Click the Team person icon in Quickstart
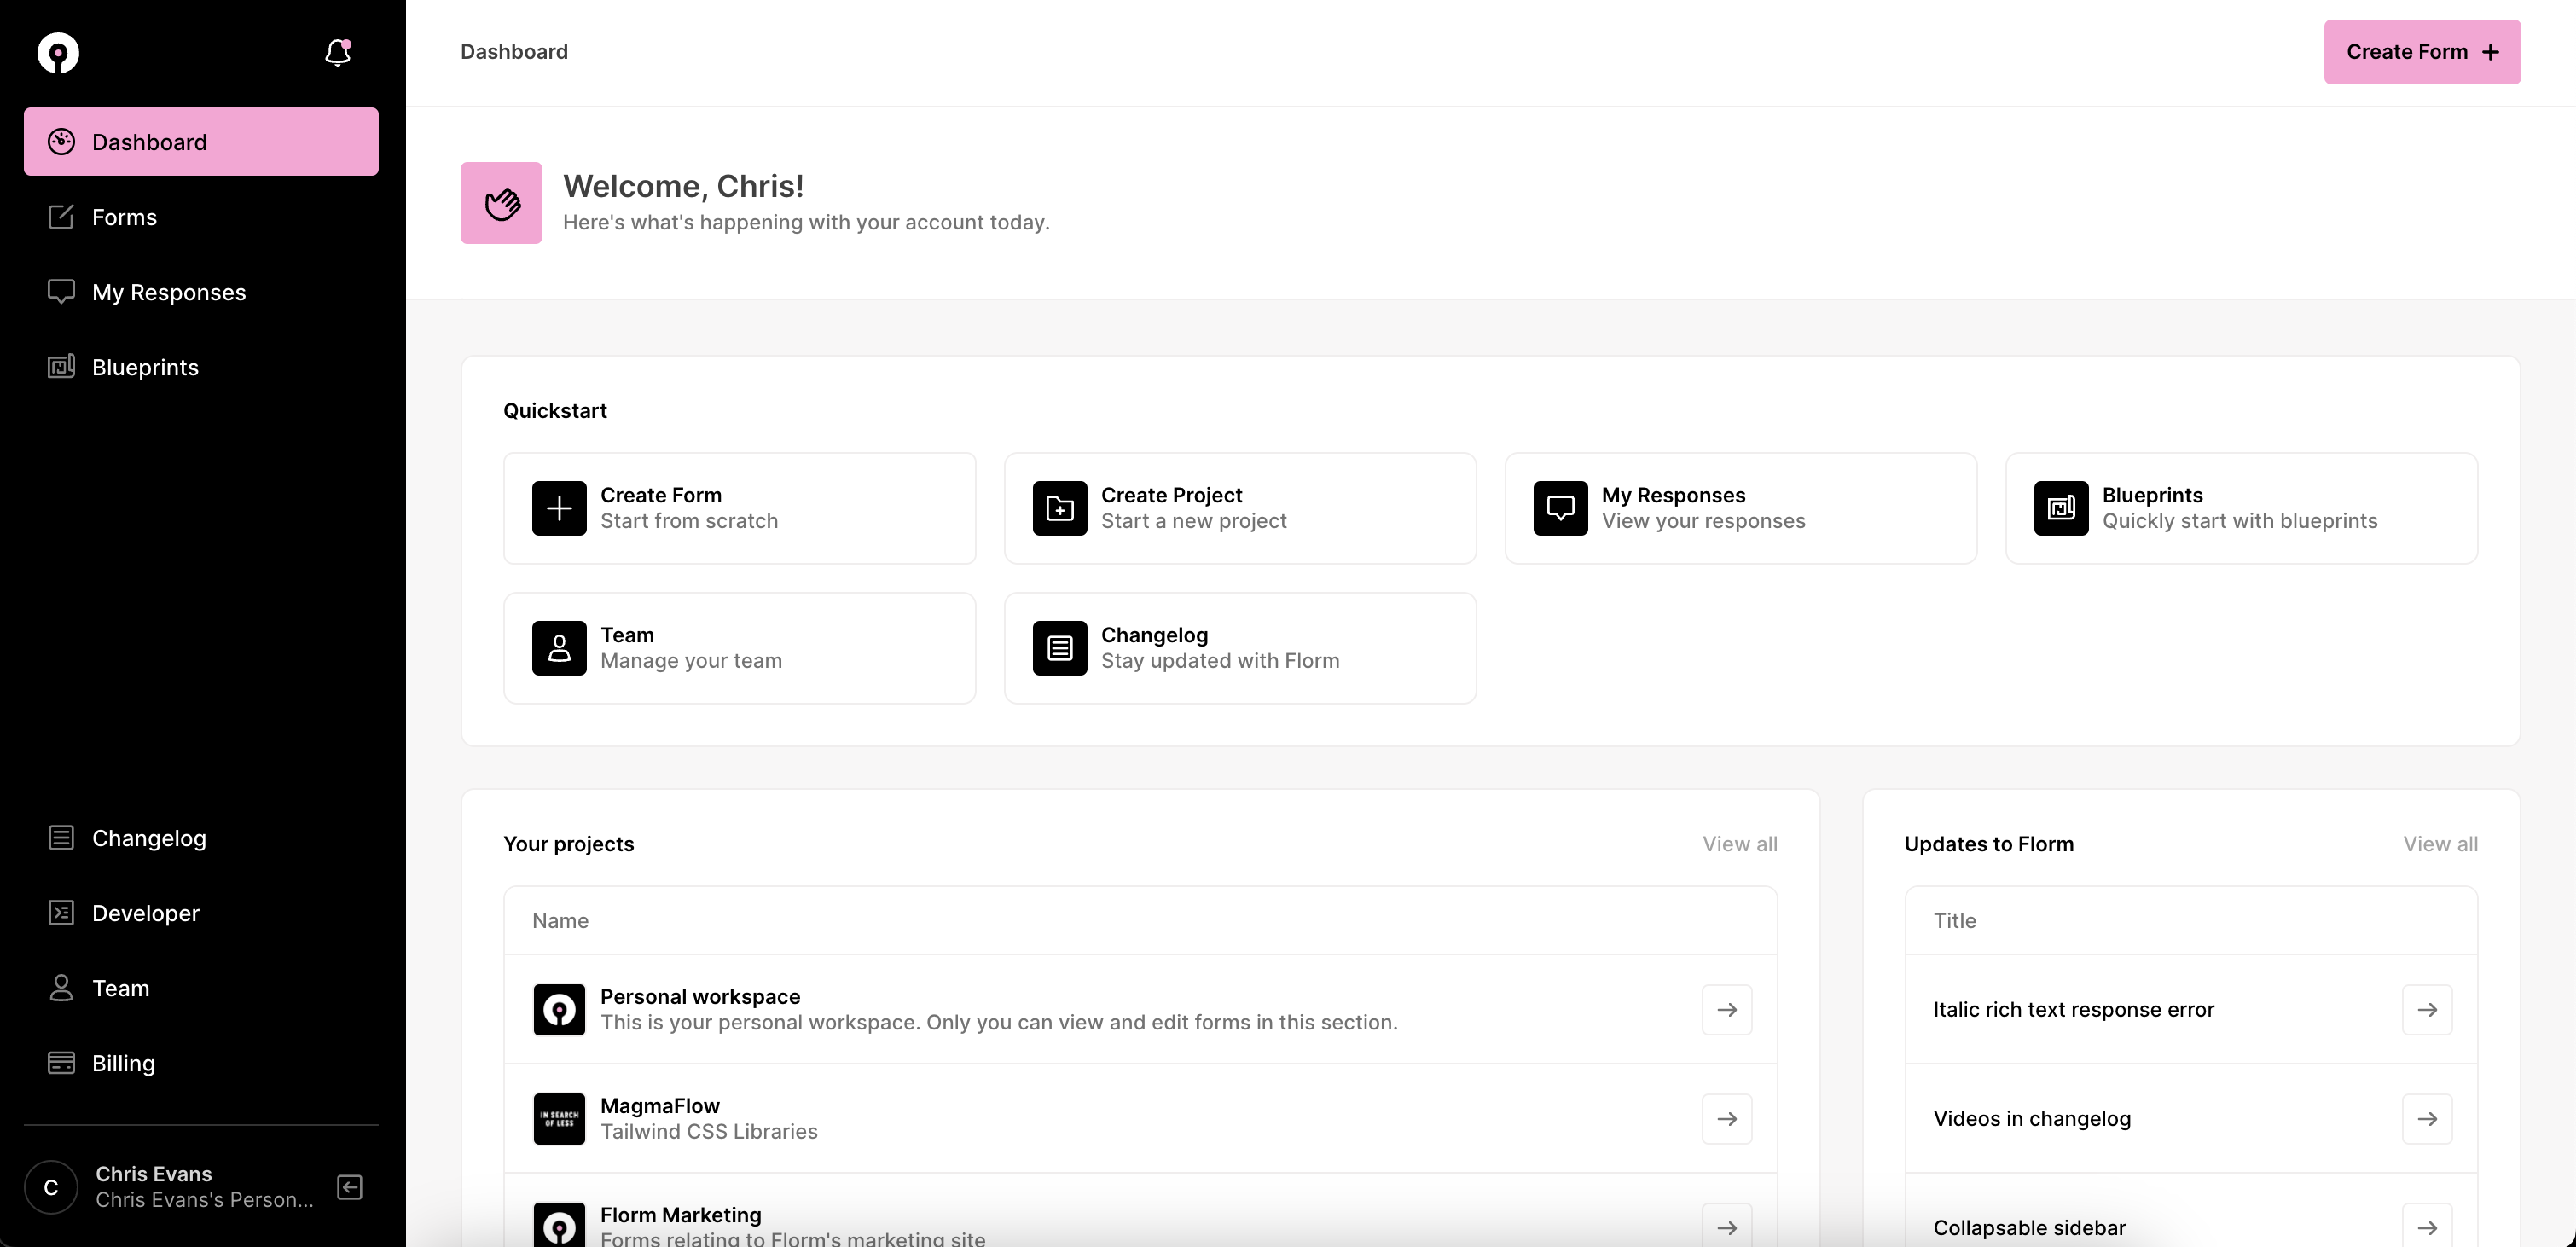 (559, 648)
